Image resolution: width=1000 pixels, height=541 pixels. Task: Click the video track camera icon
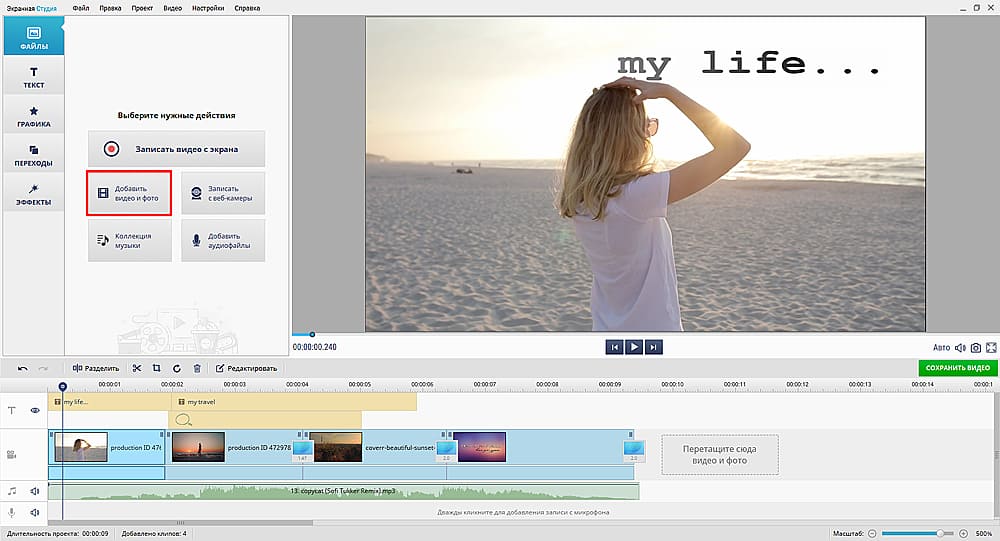pos(11,455)
